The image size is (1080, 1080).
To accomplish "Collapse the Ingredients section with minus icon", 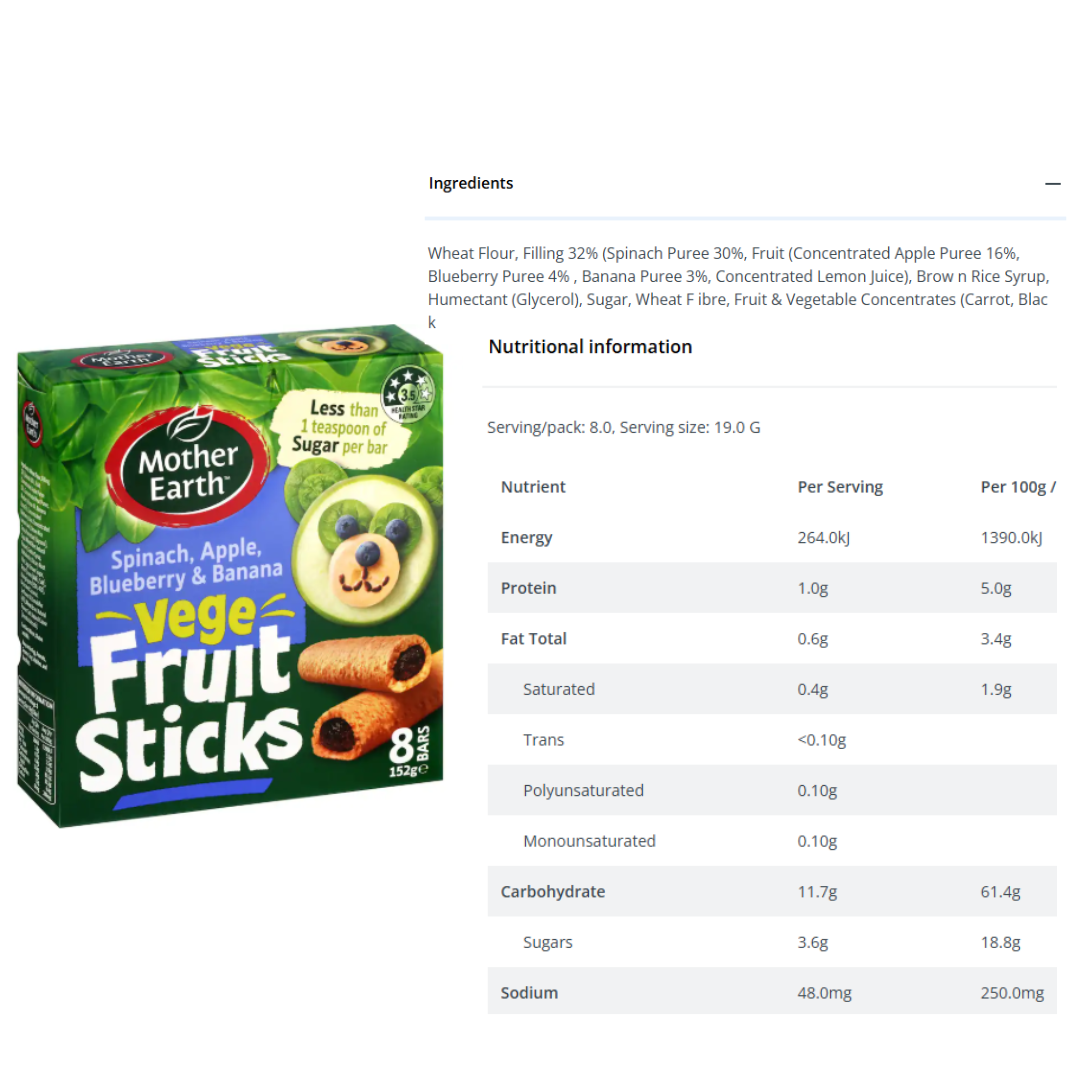I will pos(1052,184).
